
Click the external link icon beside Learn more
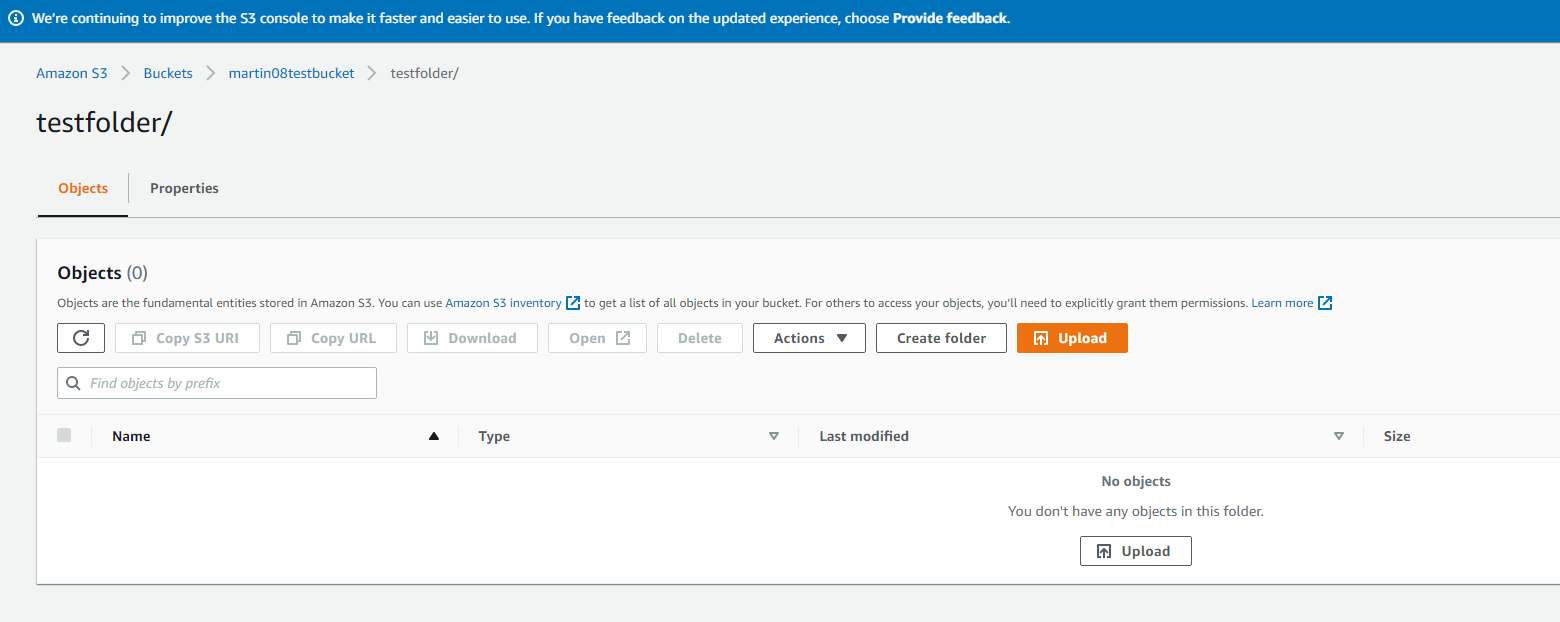(x=1325, y=302)
